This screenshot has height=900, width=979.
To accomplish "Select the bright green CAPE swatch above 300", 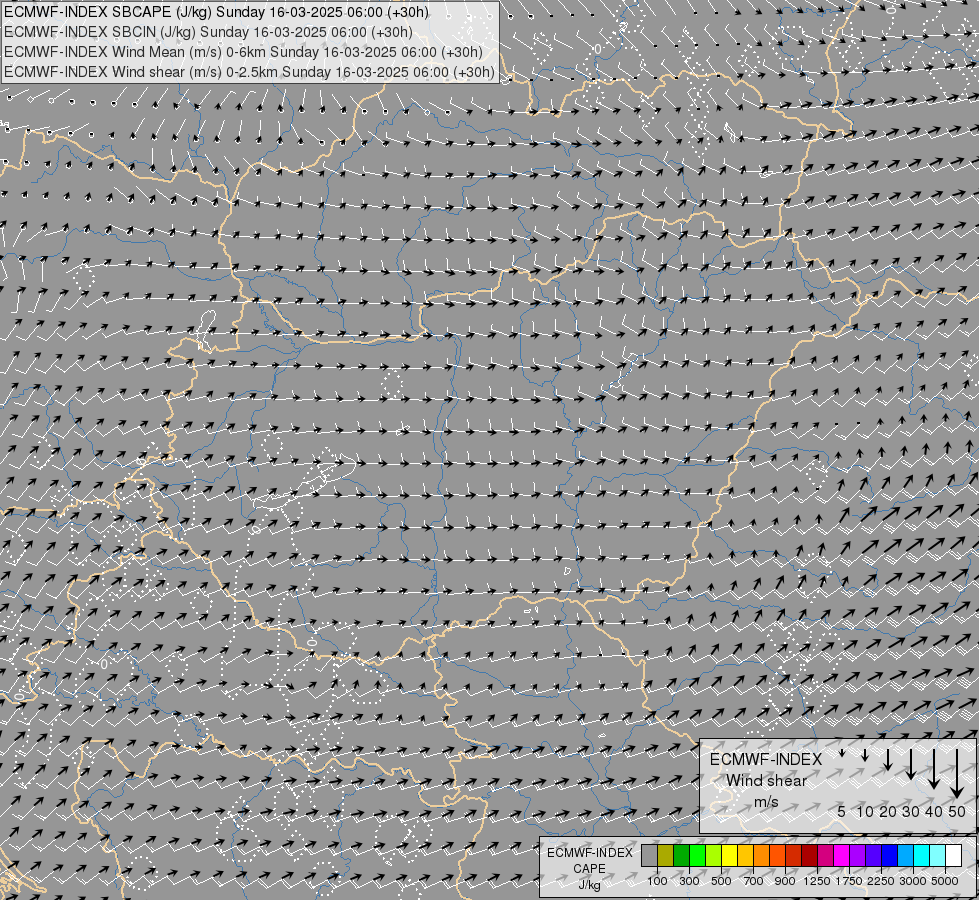I will 697,855.
